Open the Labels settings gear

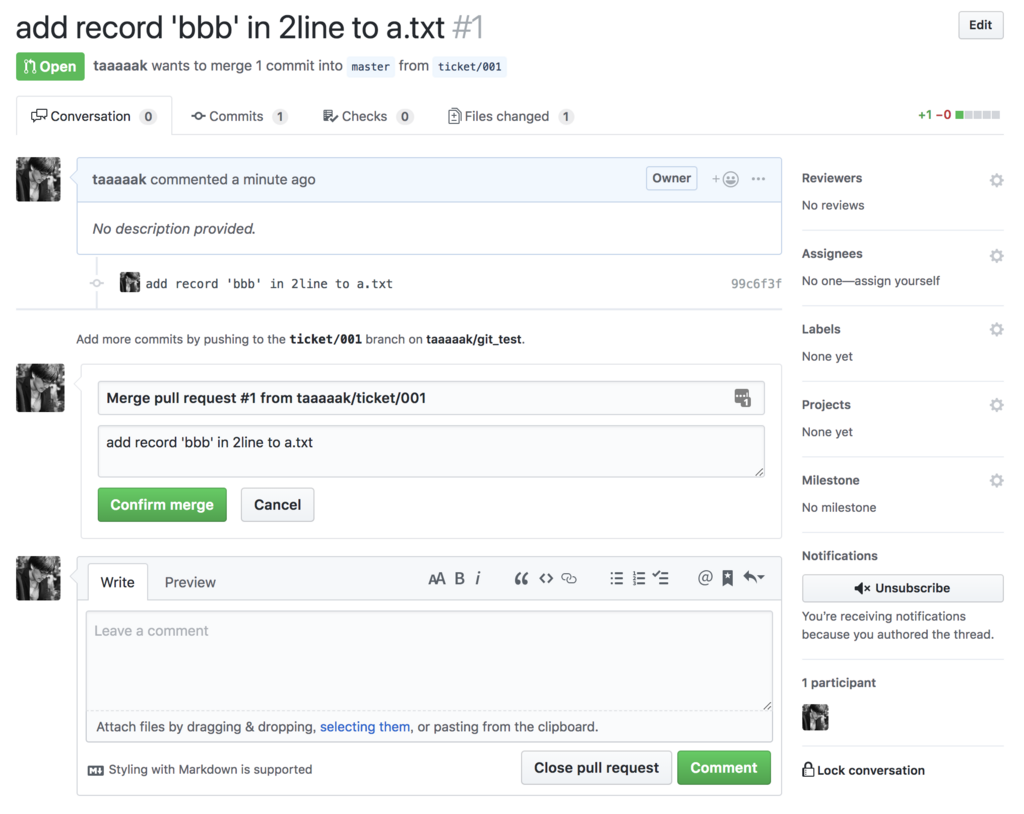click(996, 329)
